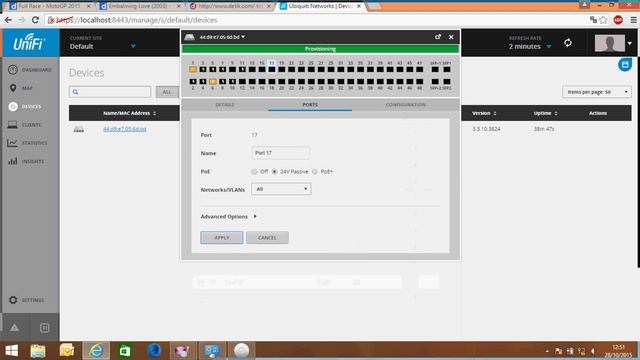
Task: Click Cancel button
Action: pos(267,238)
